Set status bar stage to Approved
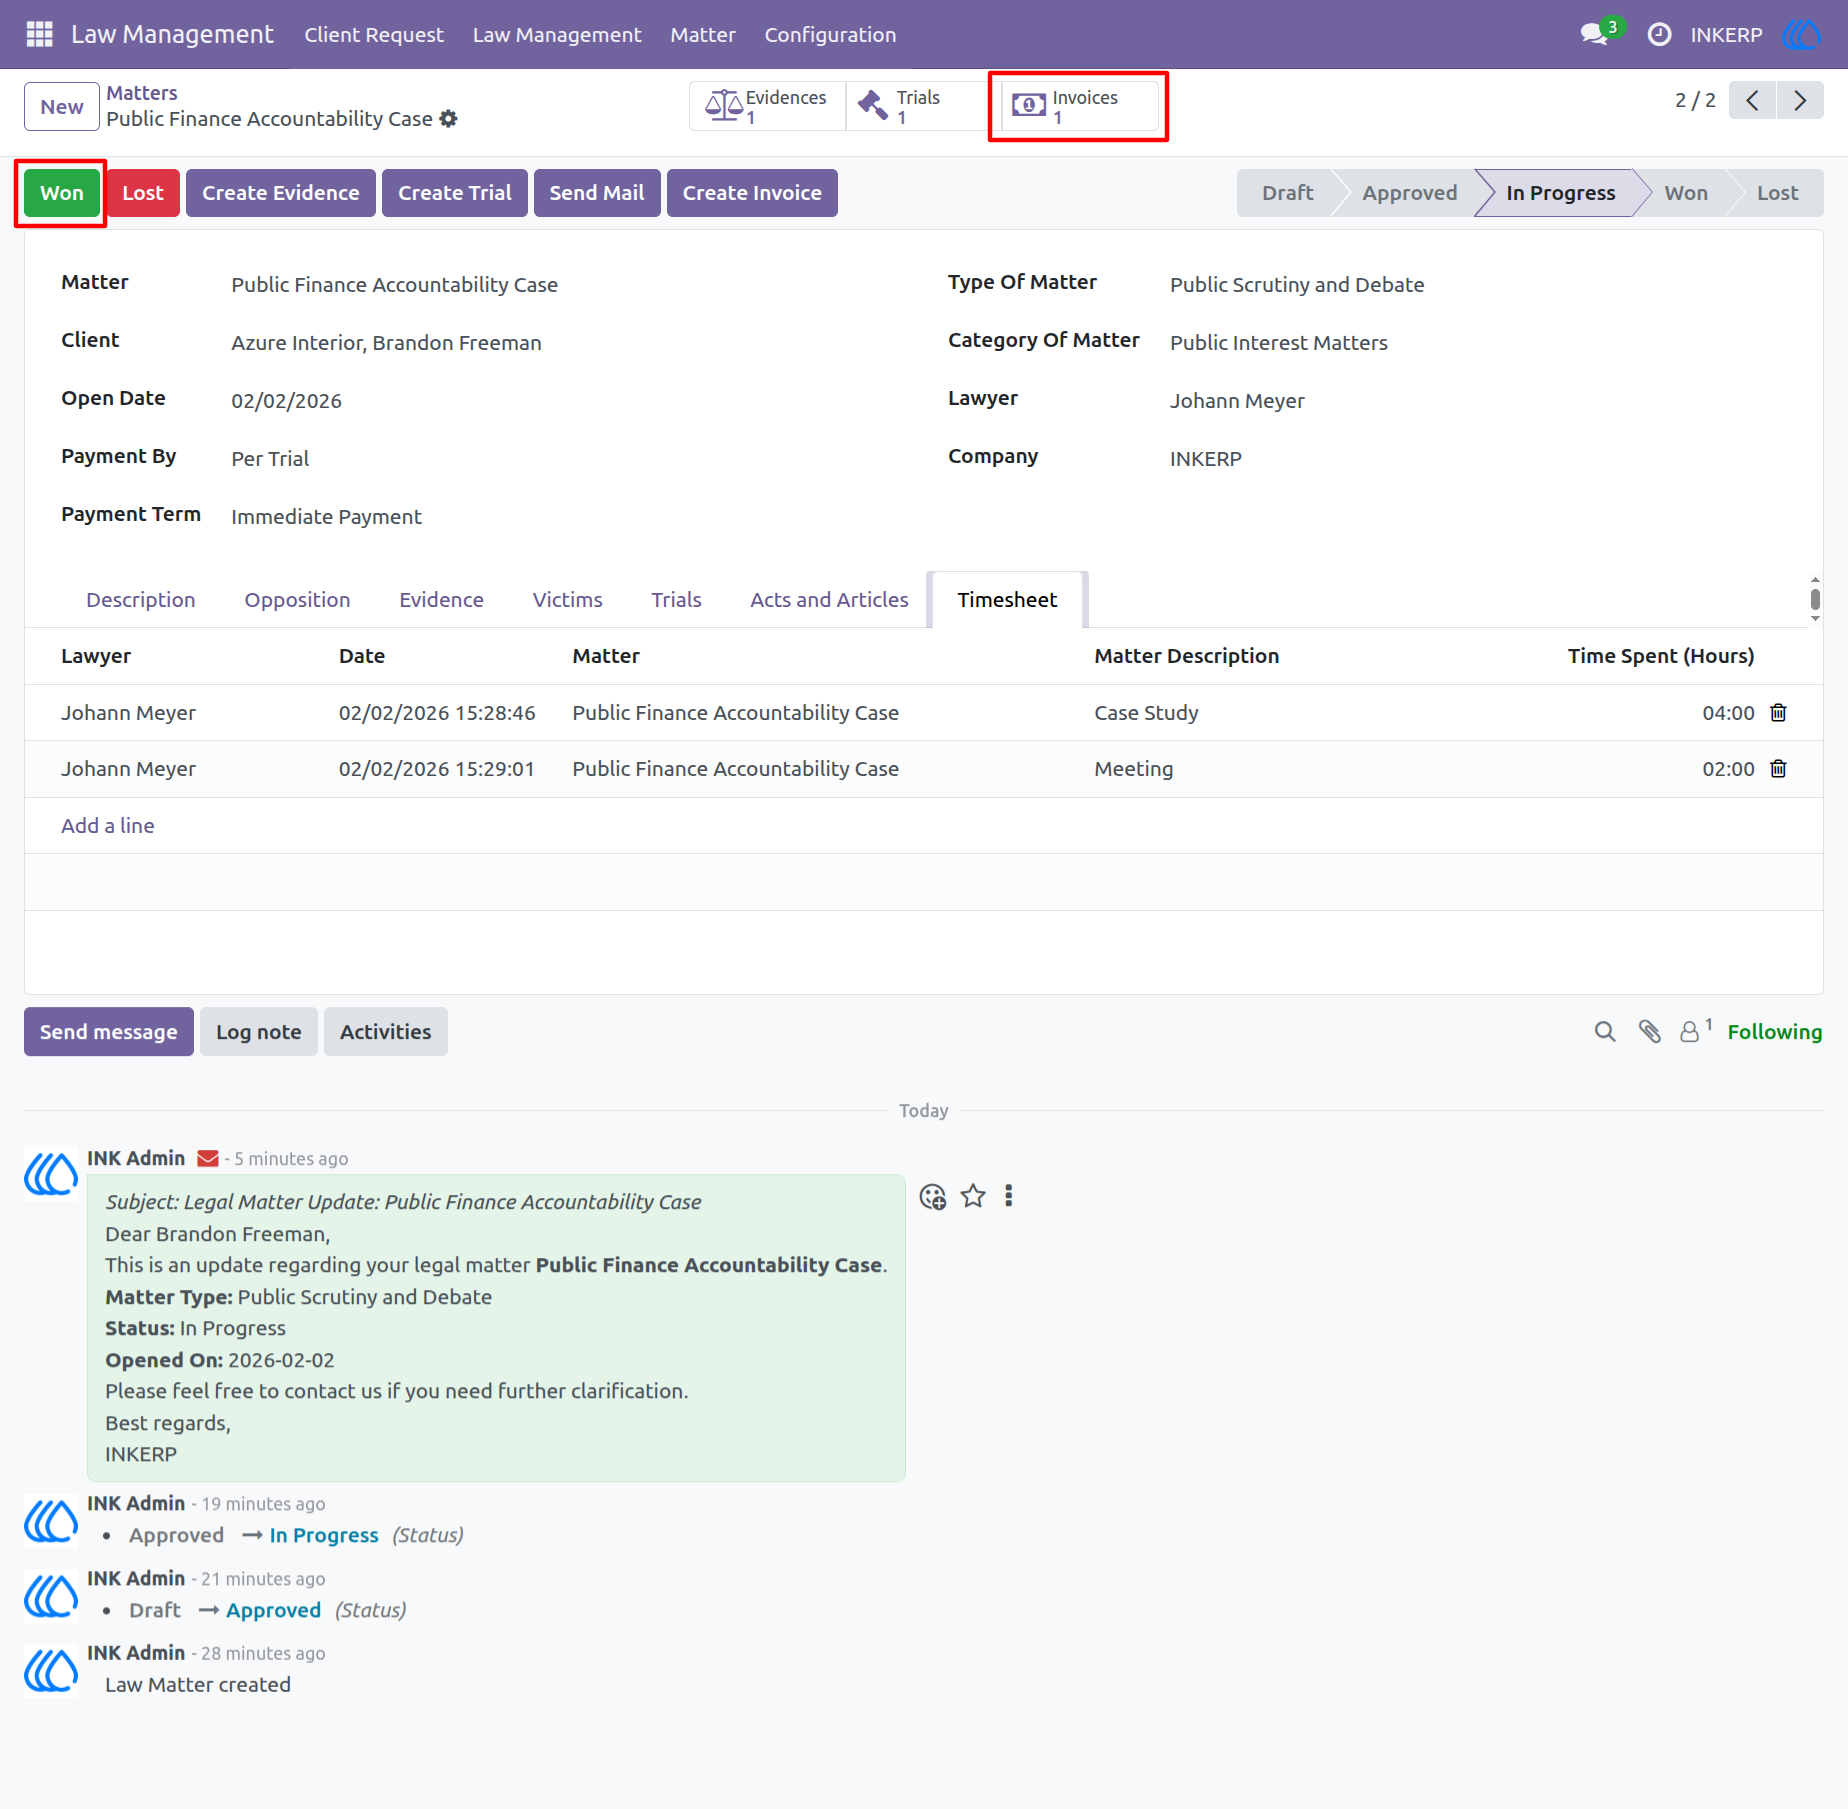The width and height of the screenshot is (1848, 1809). 1409,193
